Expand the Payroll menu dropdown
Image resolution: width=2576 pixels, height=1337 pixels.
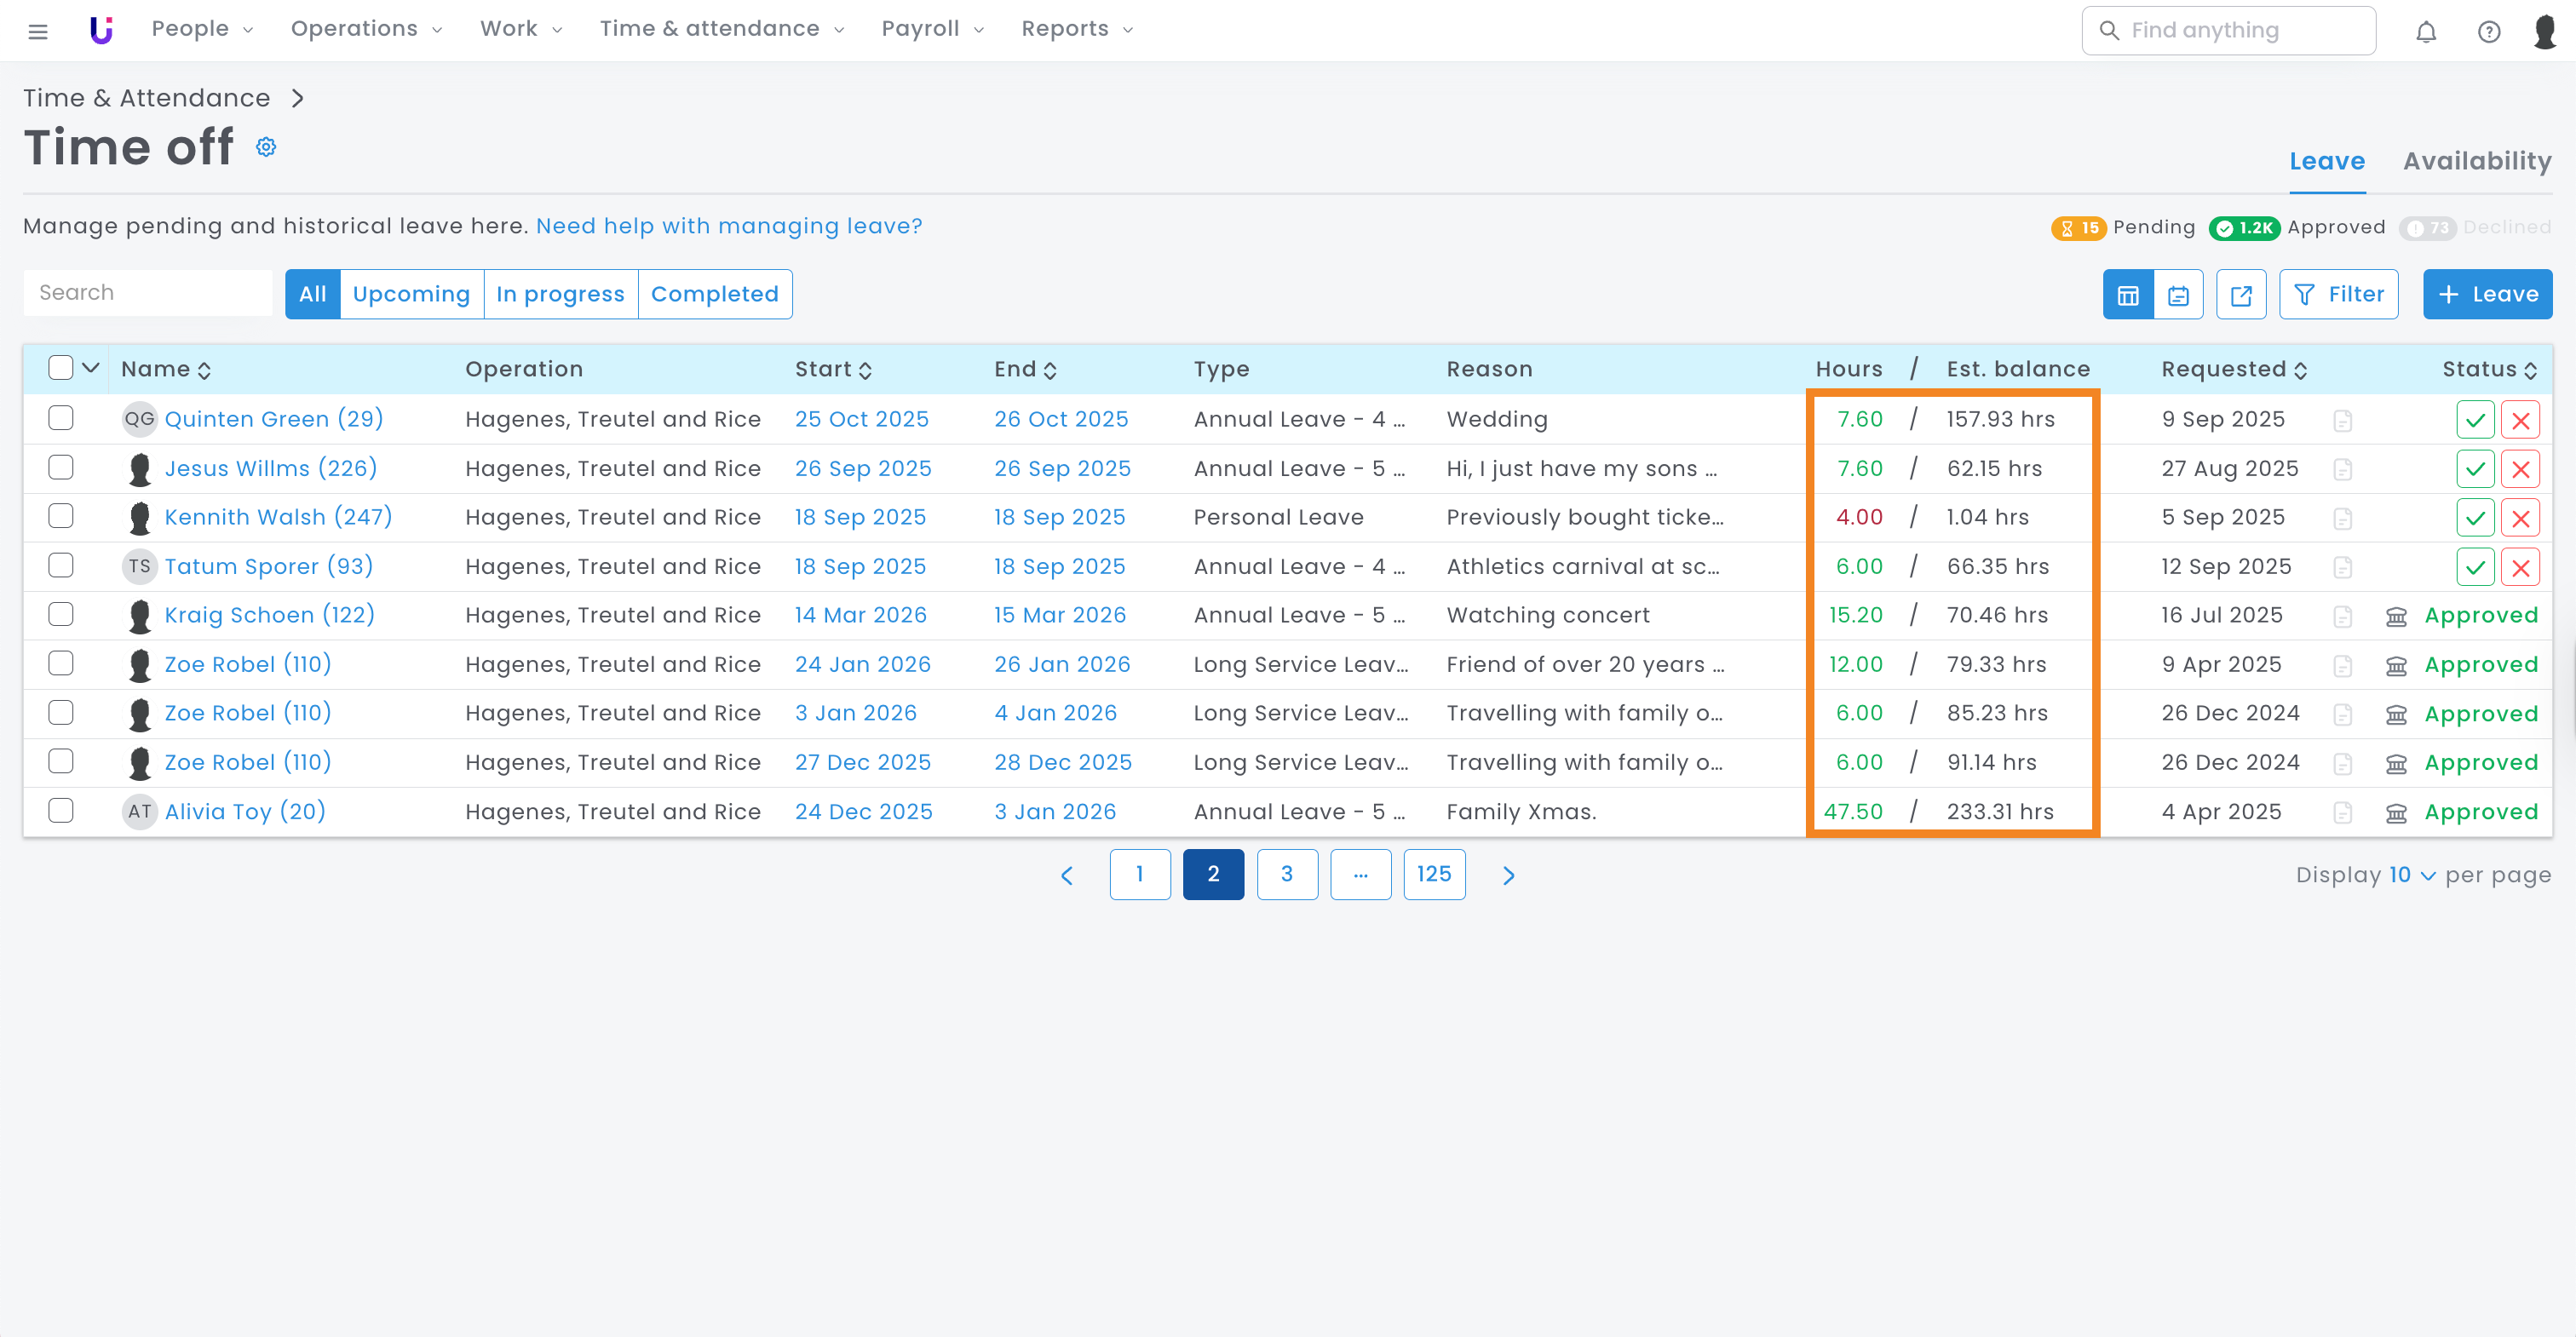click(x=932, y=29)
